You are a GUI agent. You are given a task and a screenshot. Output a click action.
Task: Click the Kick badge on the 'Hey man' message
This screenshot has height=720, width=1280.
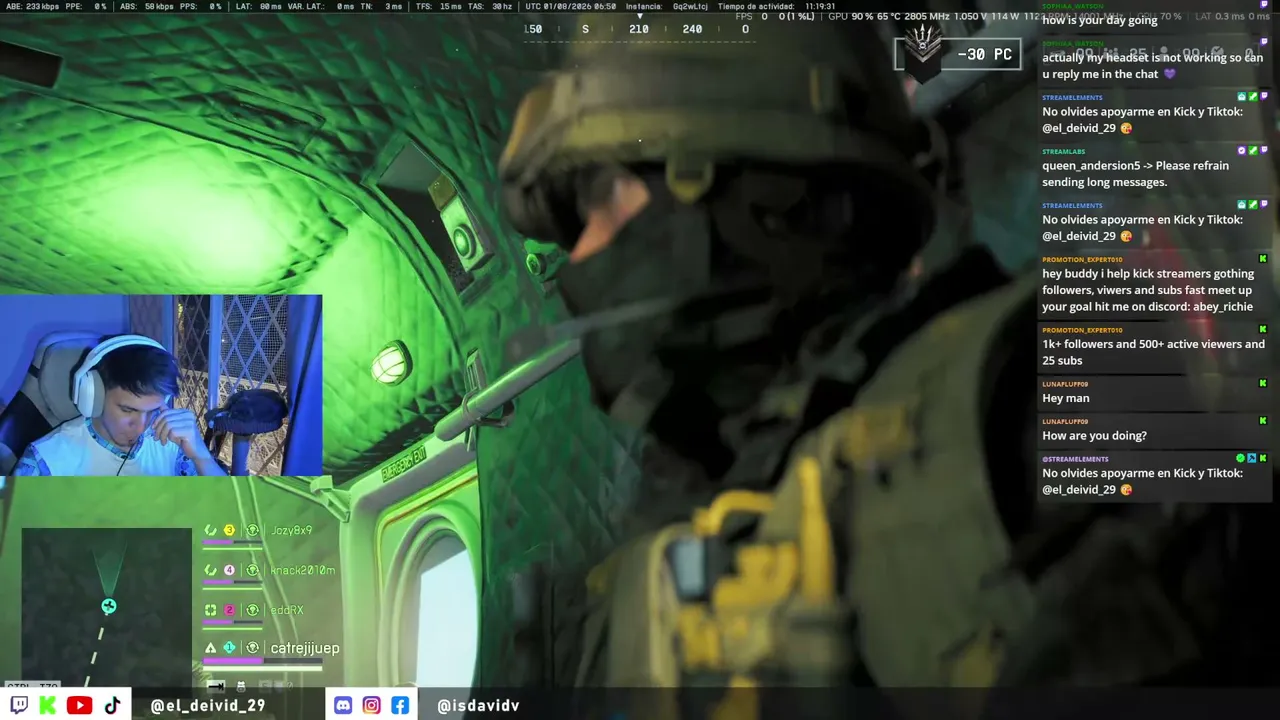[x=1263, y=383]
